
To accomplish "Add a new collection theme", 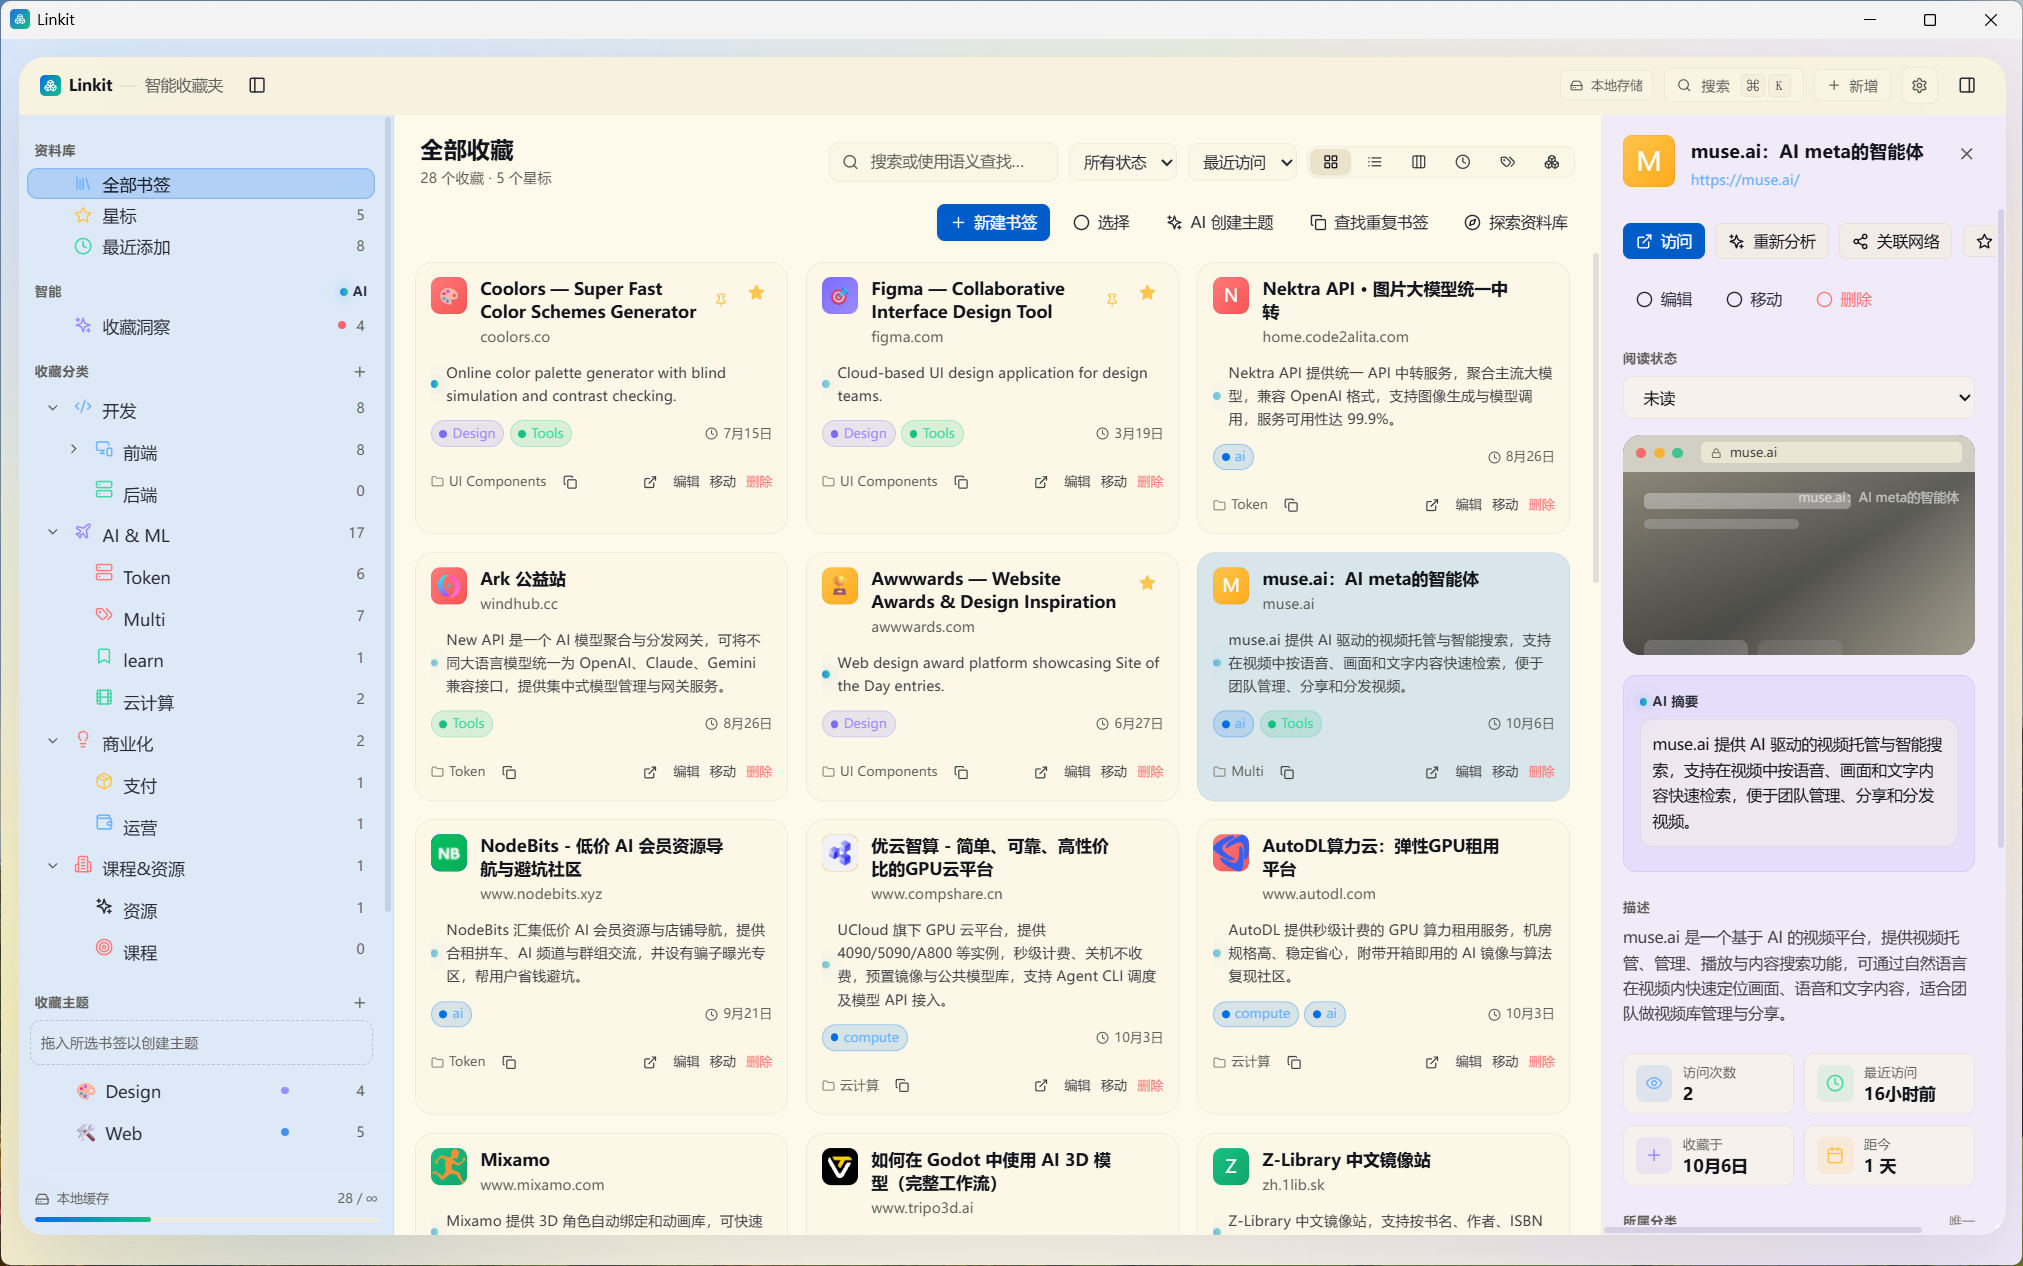I will coord(359,1003).
